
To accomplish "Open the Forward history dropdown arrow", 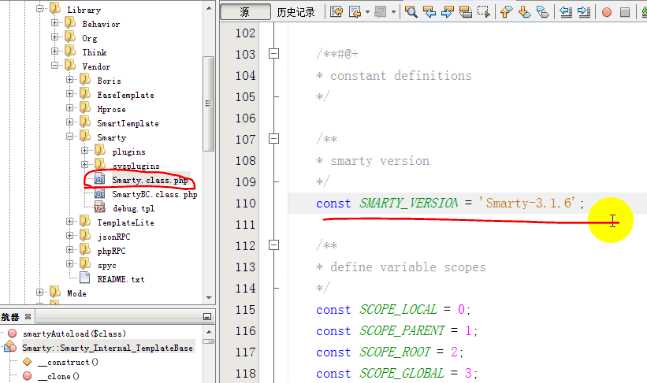I will coord(394,12).
